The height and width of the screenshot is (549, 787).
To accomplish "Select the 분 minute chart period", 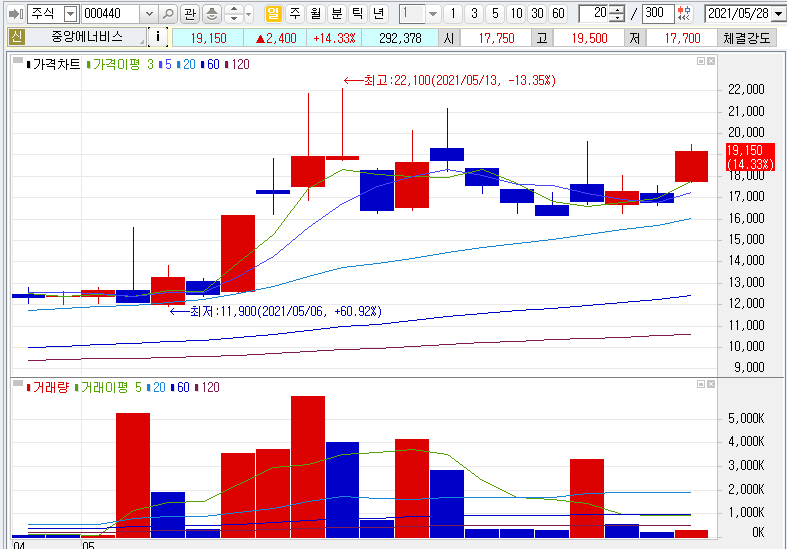I will click(337, 14).
